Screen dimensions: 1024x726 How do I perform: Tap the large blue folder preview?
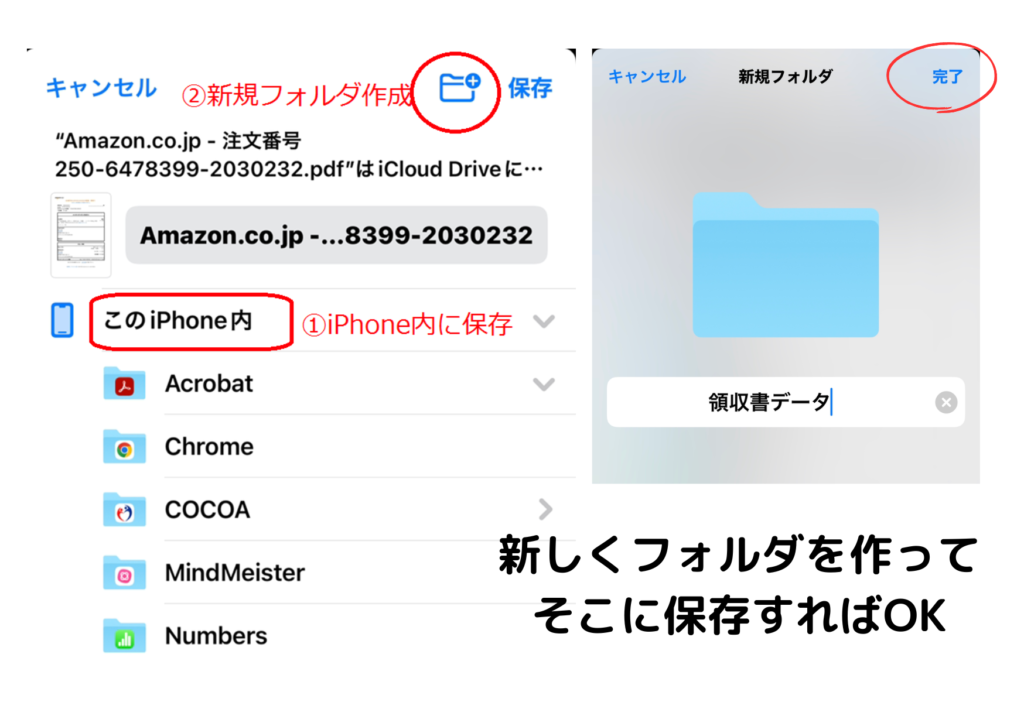pos(786,265)
